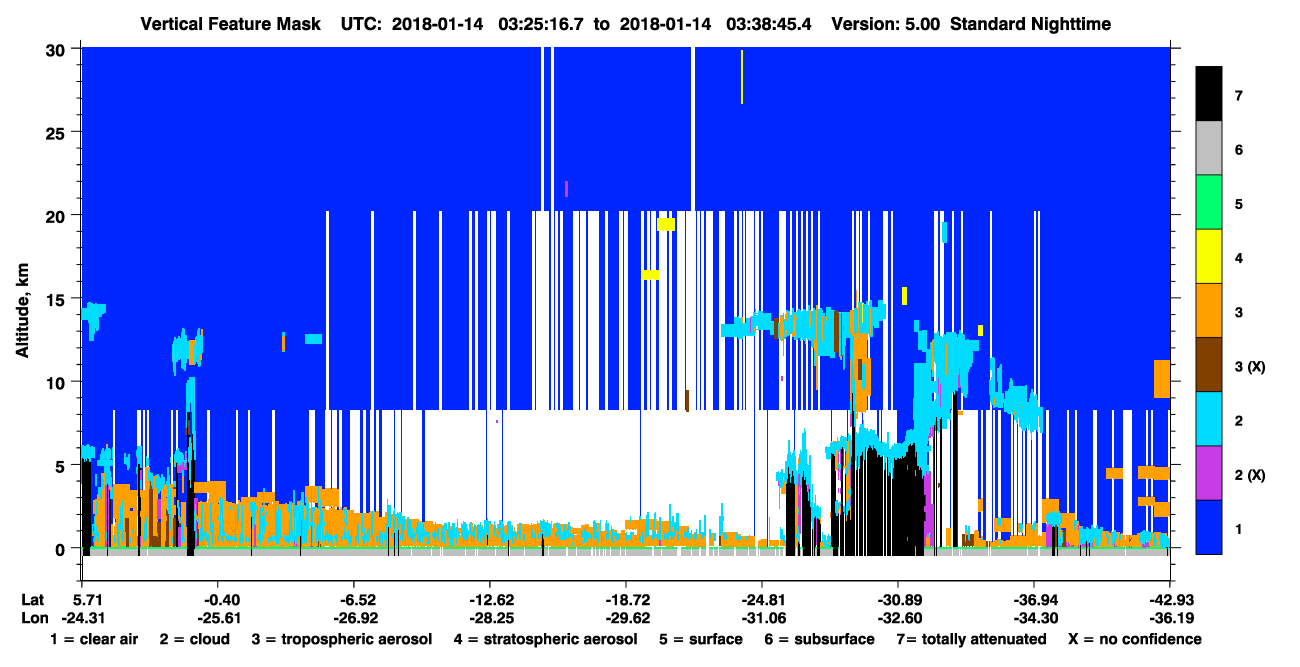This screenshot has width=1300, height=667.
Task: Click the latitude value '-42.93'
Action: click(x=1169, y=600)
